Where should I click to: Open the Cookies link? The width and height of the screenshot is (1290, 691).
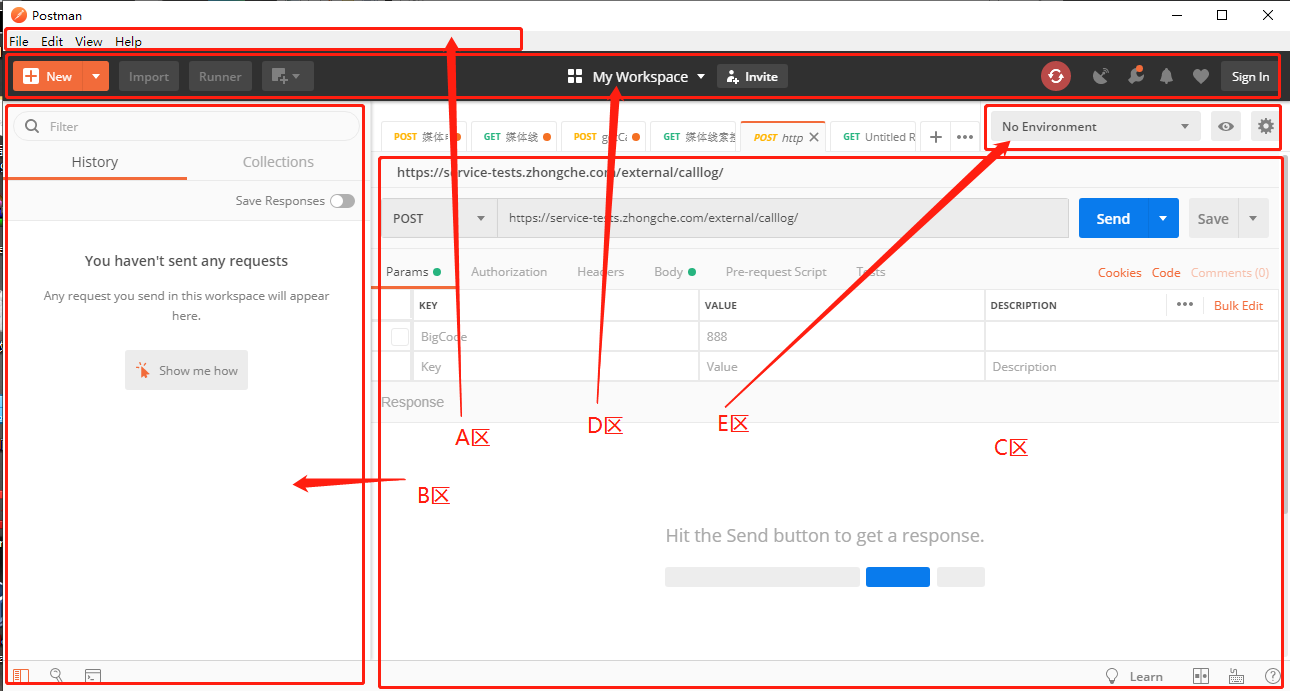[x=1119, y=272]
